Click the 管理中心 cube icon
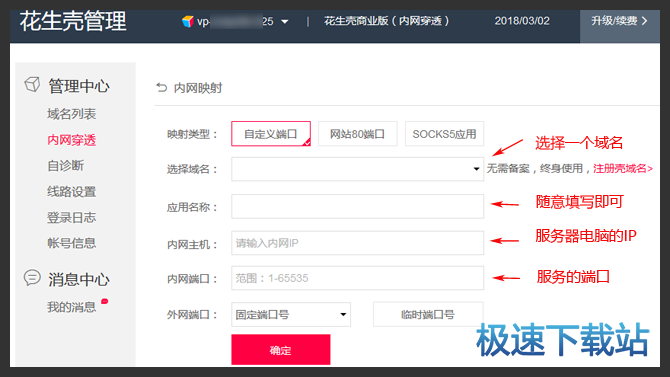Viewport: 670px width, 377px height. coord(32,85)
